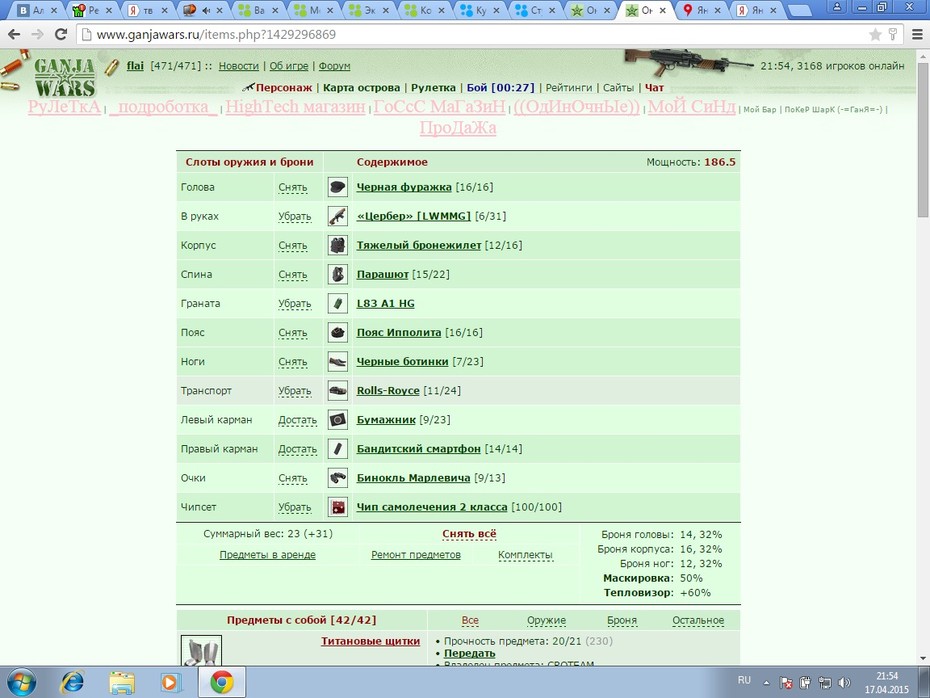Filter inventory by Броня tab
930x698 pixels.
tap(622, 620)
